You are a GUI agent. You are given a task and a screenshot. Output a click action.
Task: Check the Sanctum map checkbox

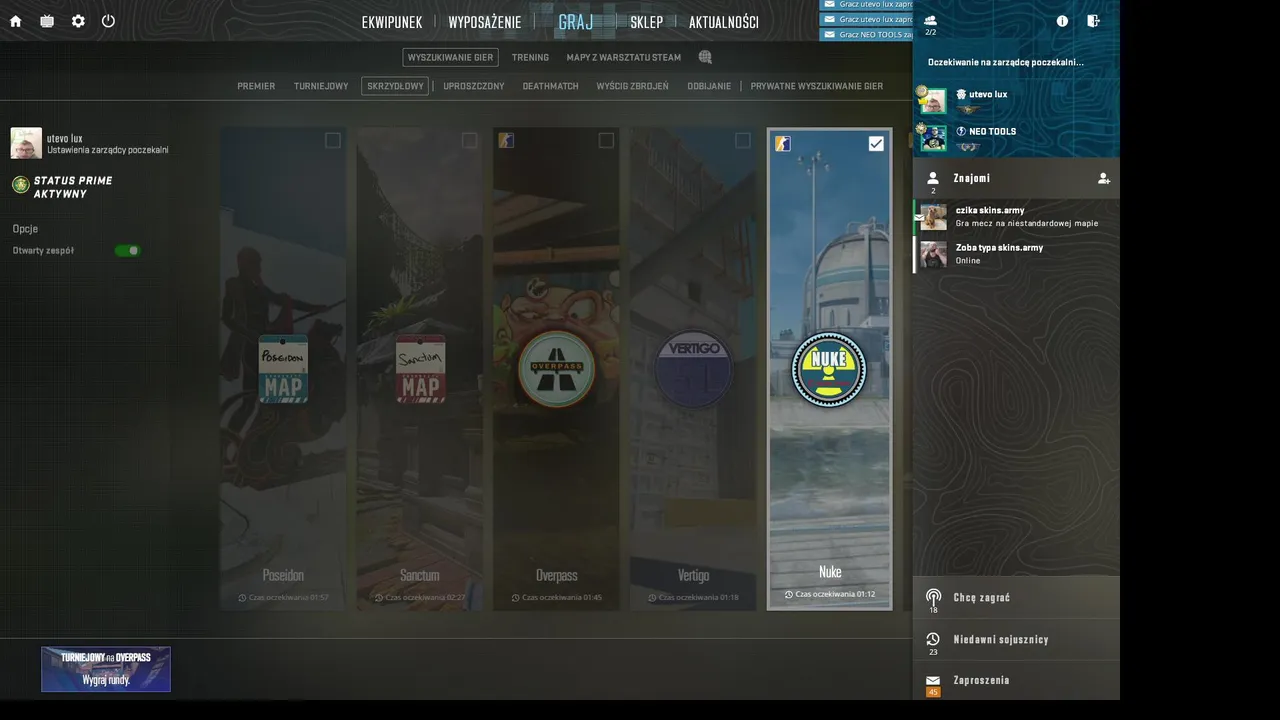coord(469,141)
